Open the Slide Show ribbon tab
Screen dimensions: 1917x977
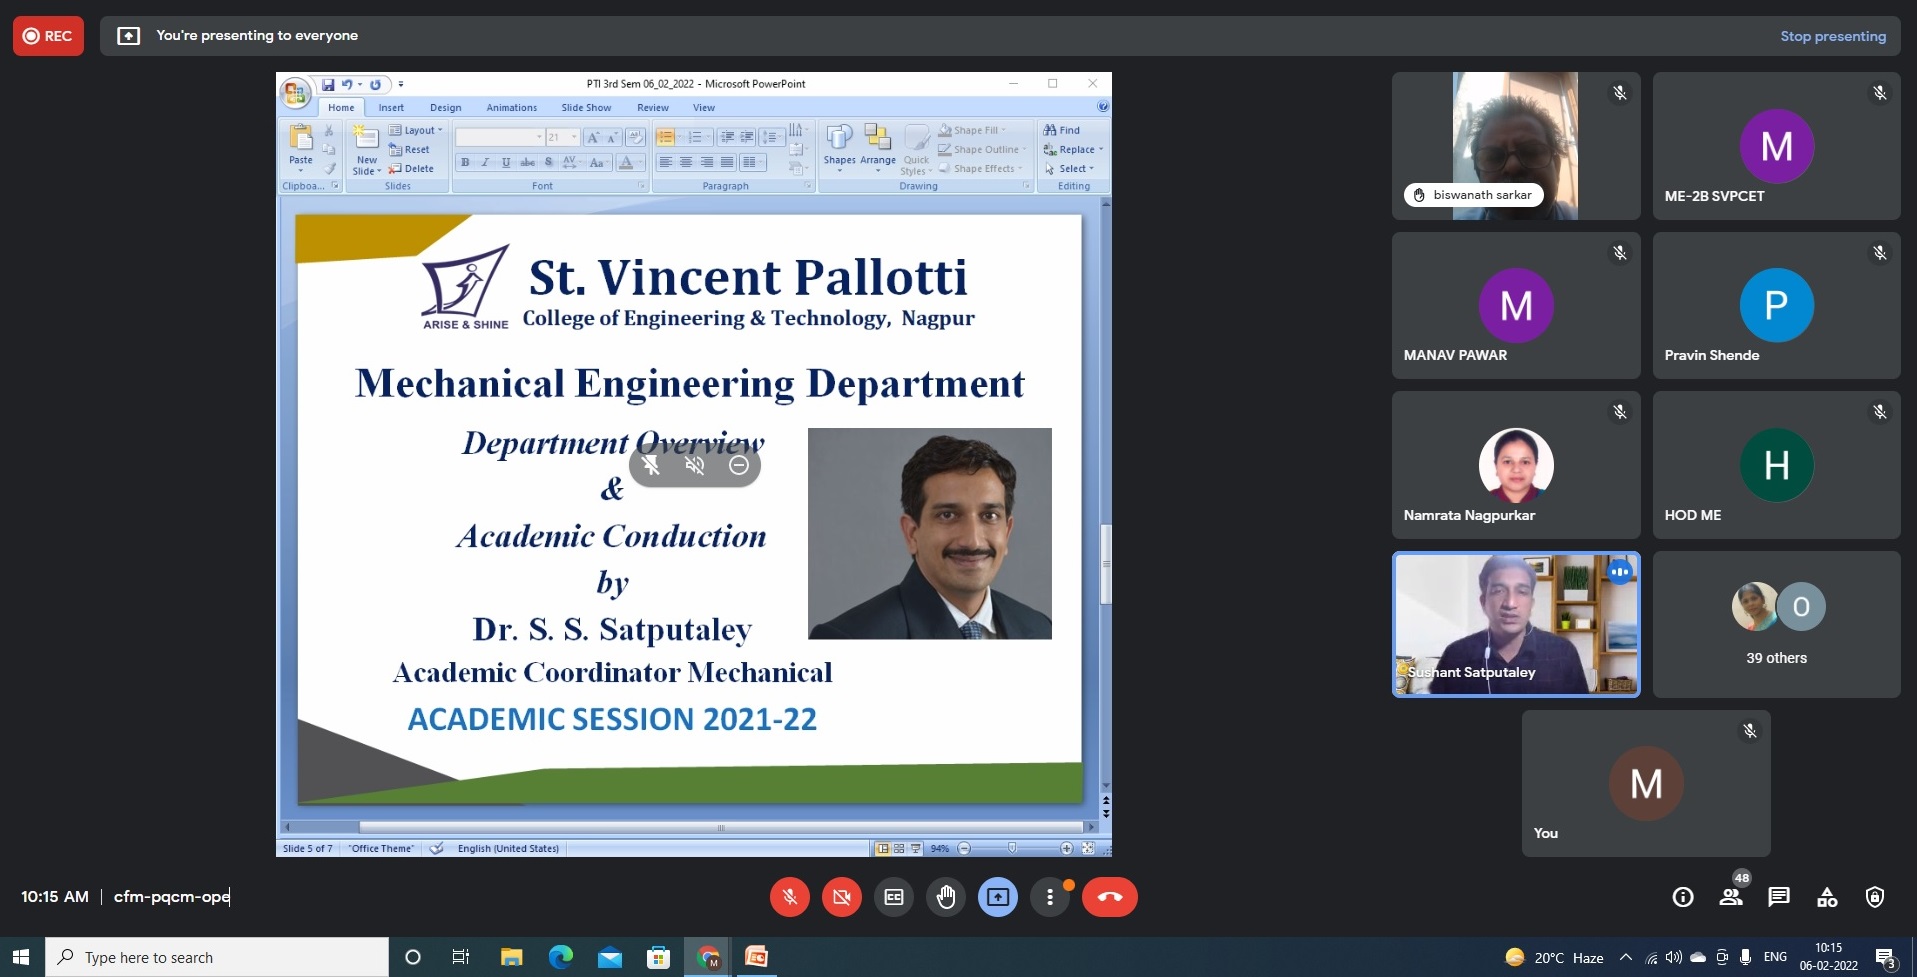coord(586,108)
